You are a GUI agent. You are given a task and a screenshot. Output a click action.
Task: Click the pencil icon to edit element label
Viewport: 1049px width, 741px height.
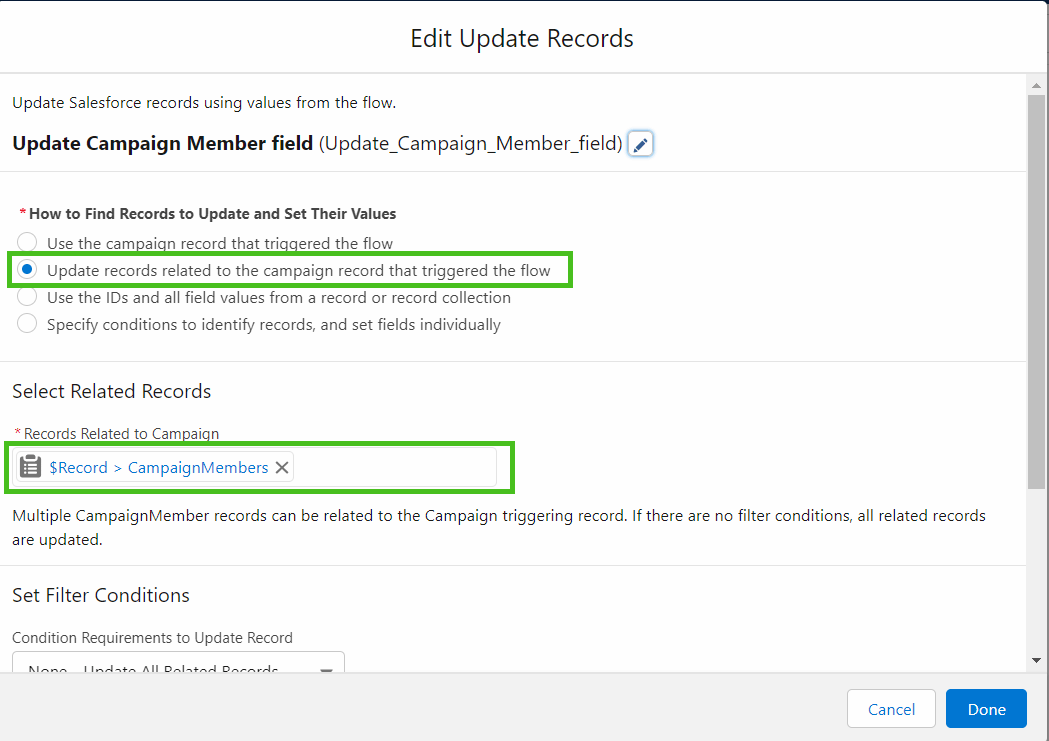[x=640, y=143]
